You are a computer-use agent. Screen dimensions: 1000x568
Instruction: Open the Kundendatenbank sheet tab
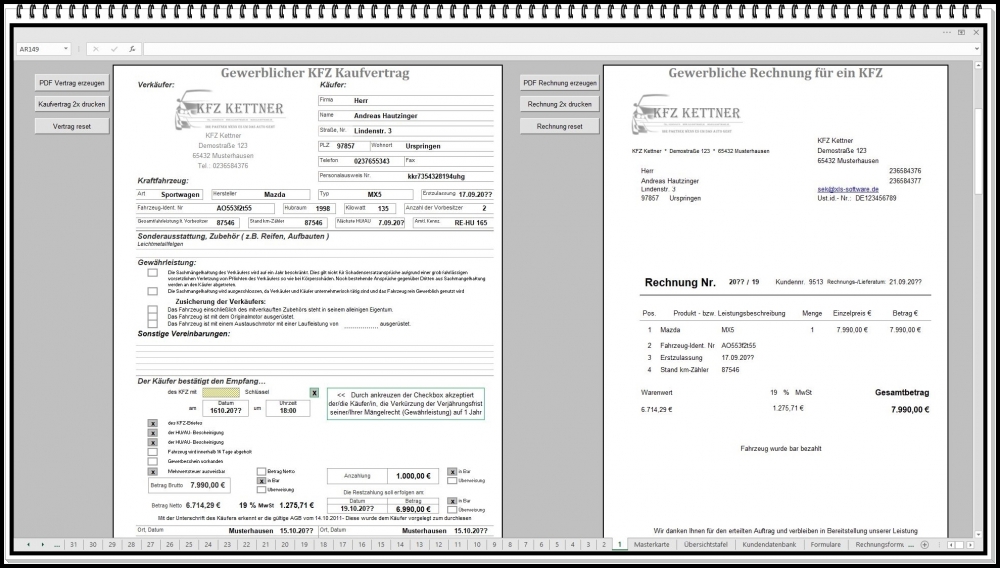[769, 544]
